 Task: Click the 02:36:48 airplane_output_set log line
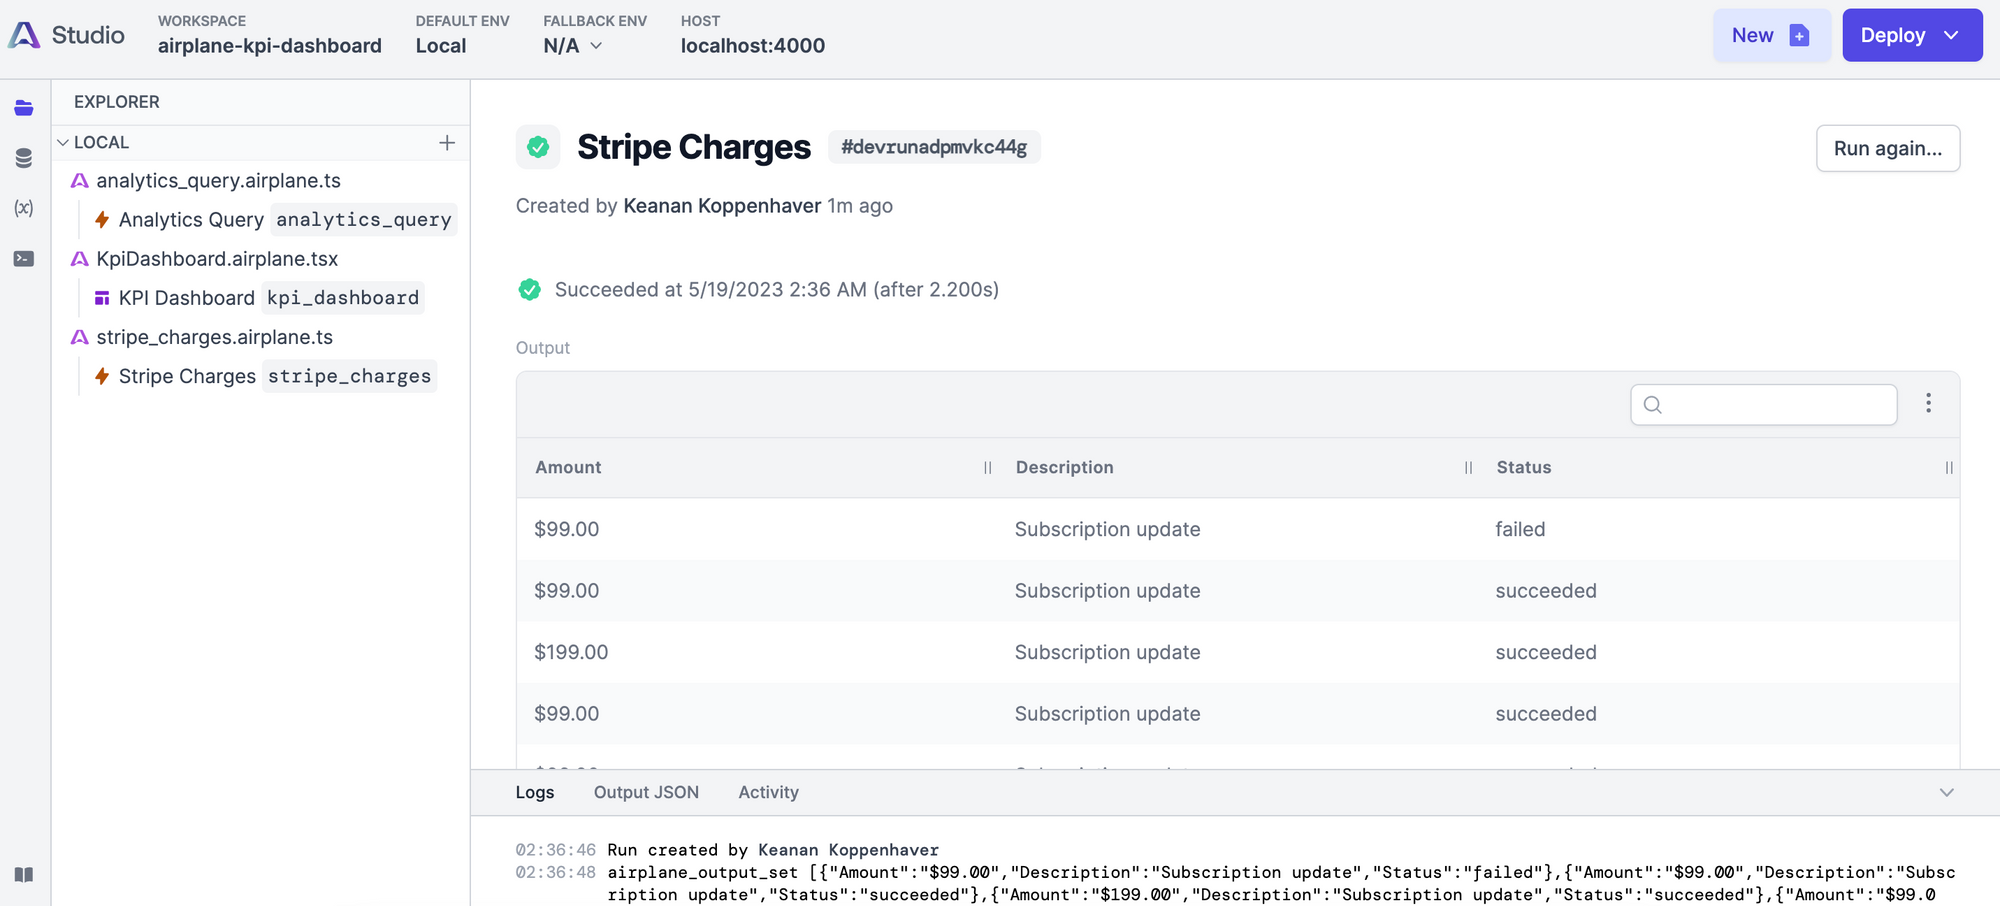(x=1235, y=884)
